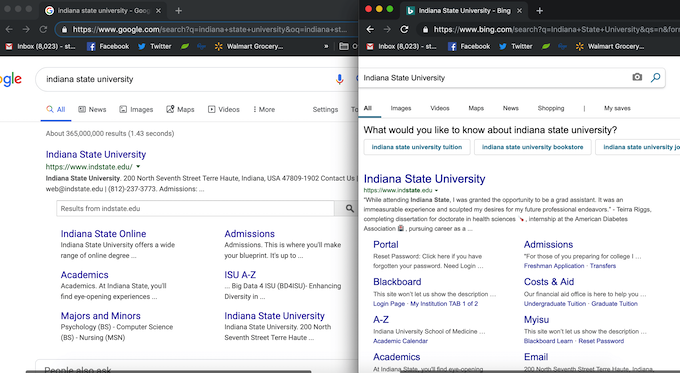Close the Indiana state university Google tab

pyautogui.click(x=158, y=10)
